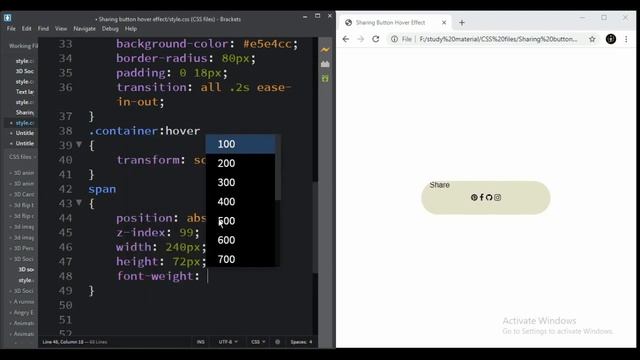Select 600 from the font-weight hints

(240, 240)
